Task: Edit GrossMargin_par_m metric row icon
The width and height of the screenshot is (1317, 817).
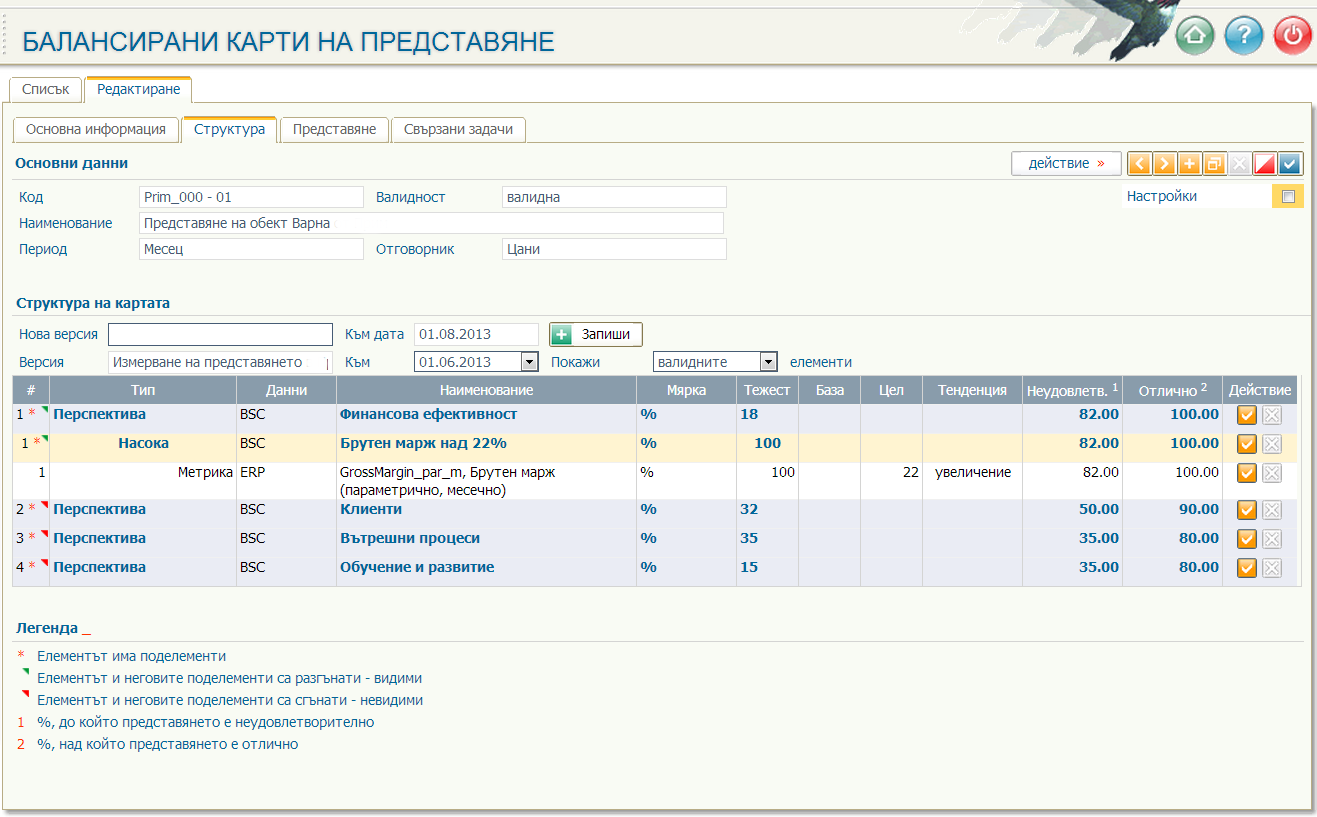Action: tap(1247, 473)
